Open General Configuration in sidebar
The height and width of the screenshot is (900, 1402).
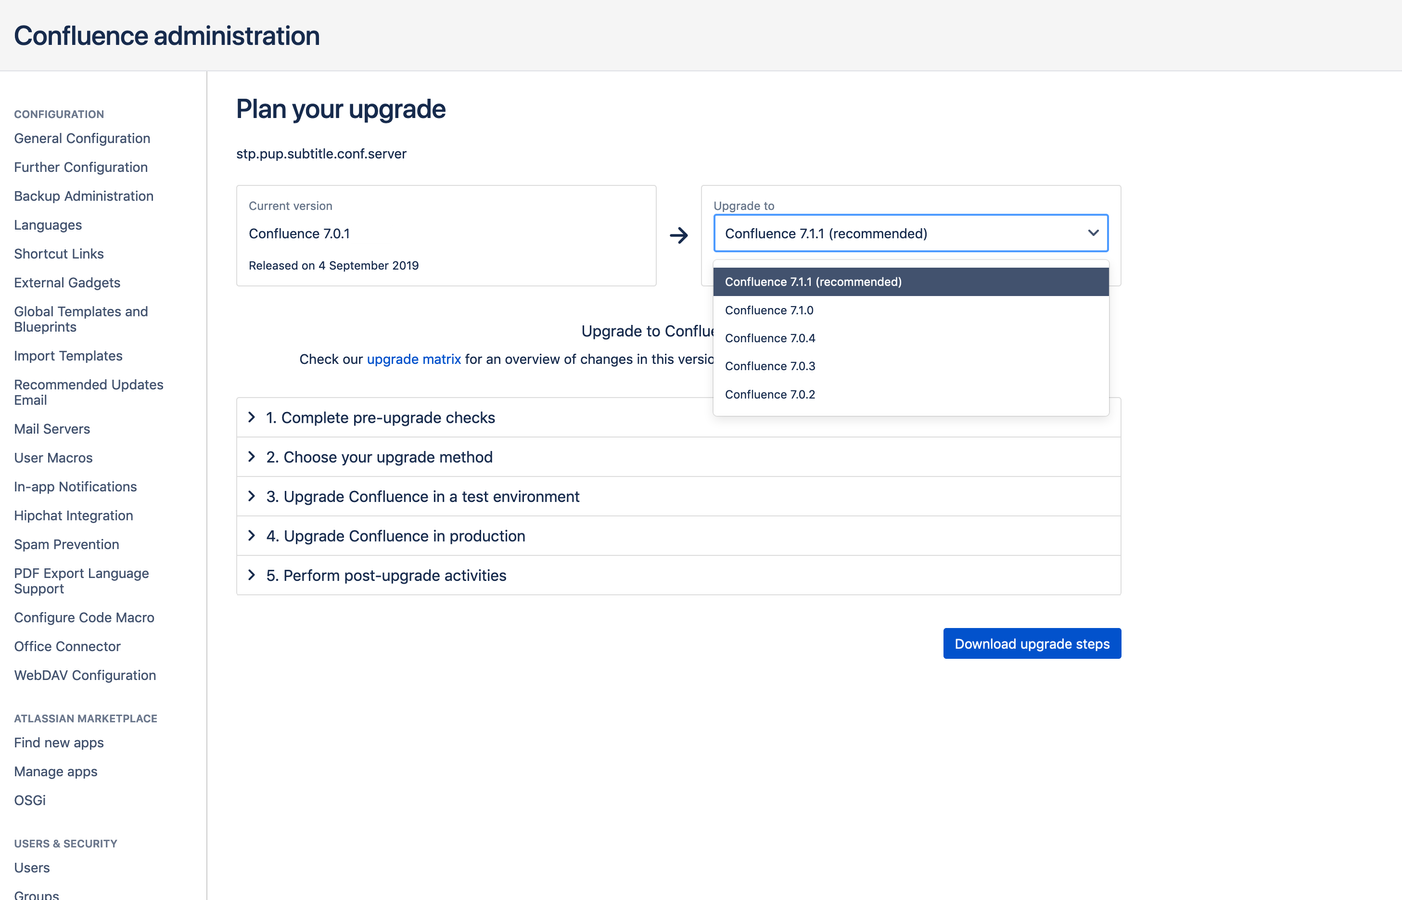click(x=82, y=138)
